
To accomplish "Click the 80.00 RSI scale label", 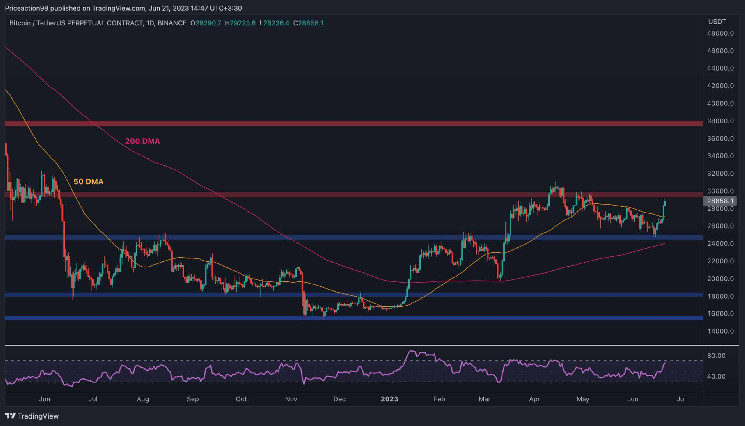I will click(717, 355).
